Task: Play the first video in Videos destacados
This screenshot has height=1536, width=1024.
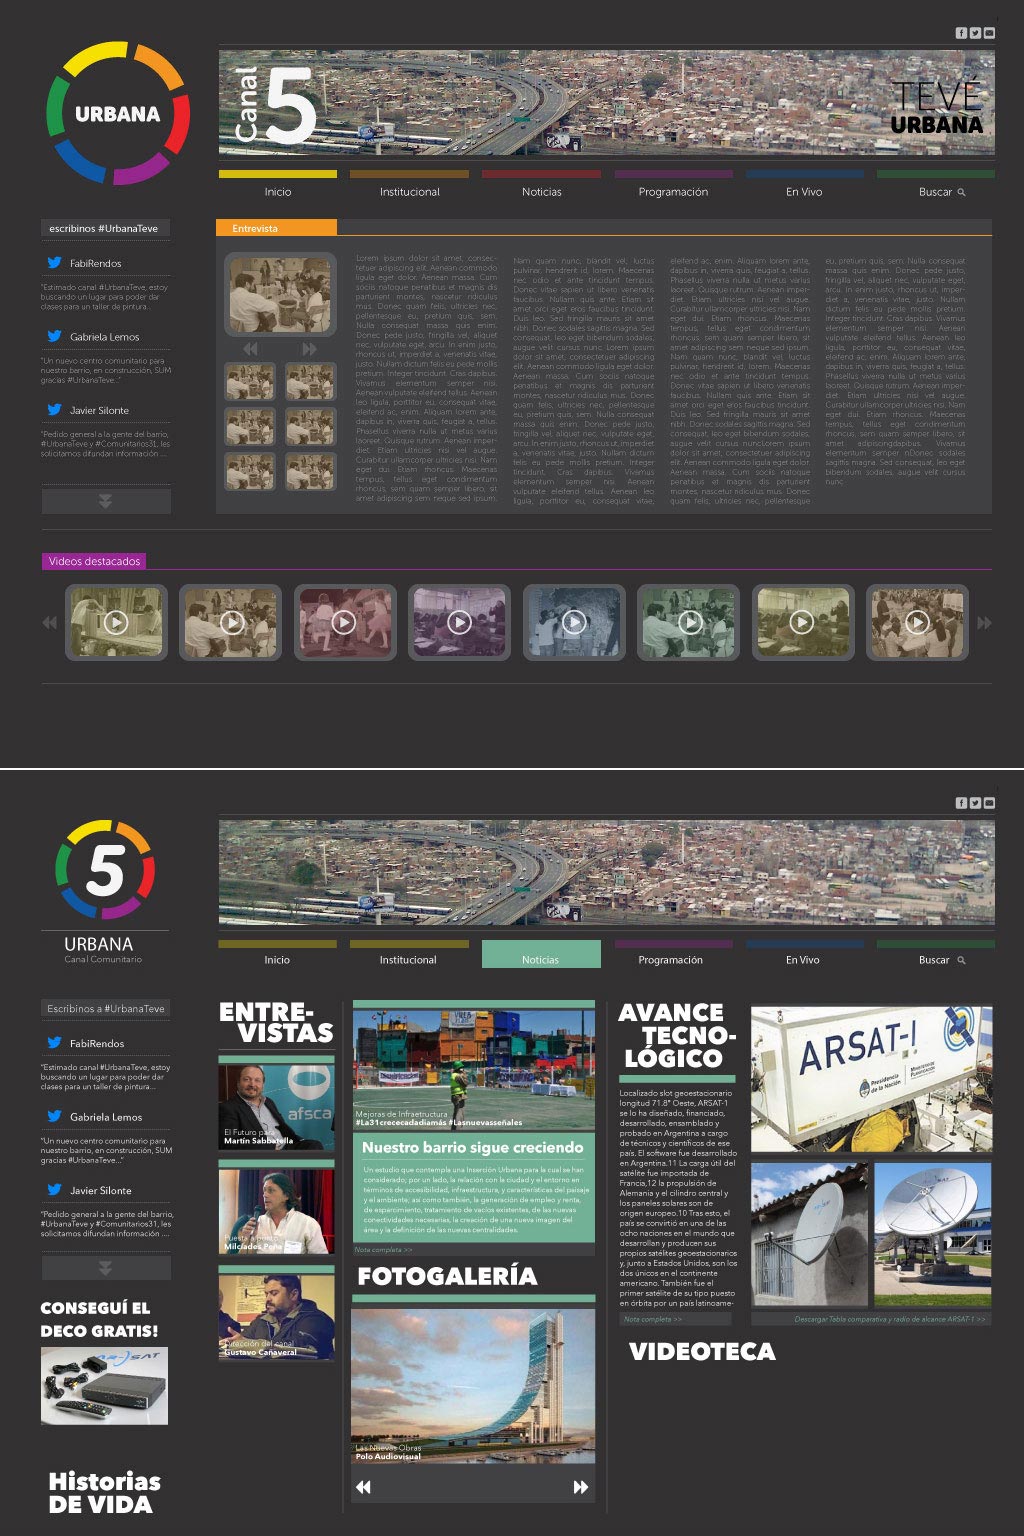Action: click(116, 622)
